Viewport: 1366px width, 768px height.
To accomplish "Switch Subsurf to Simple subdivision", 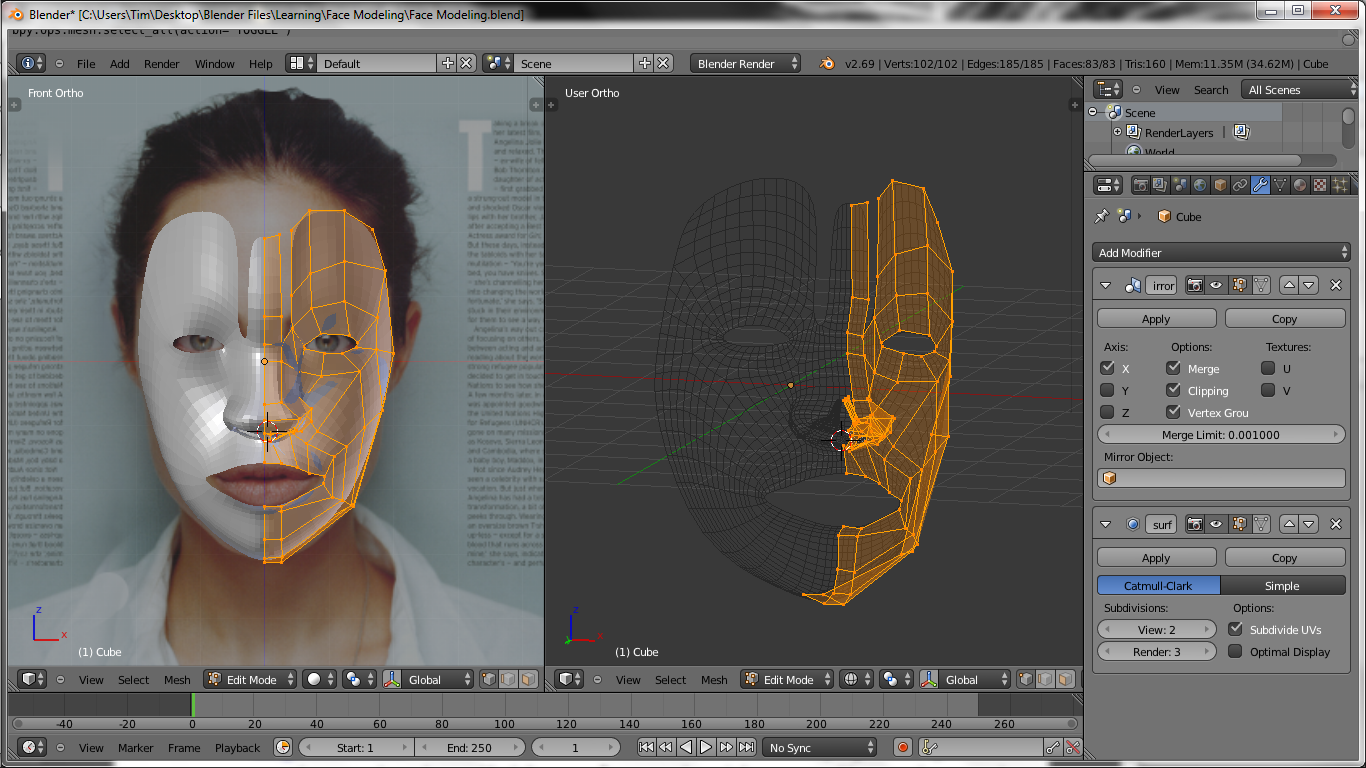I will (x=1284, y=585).
